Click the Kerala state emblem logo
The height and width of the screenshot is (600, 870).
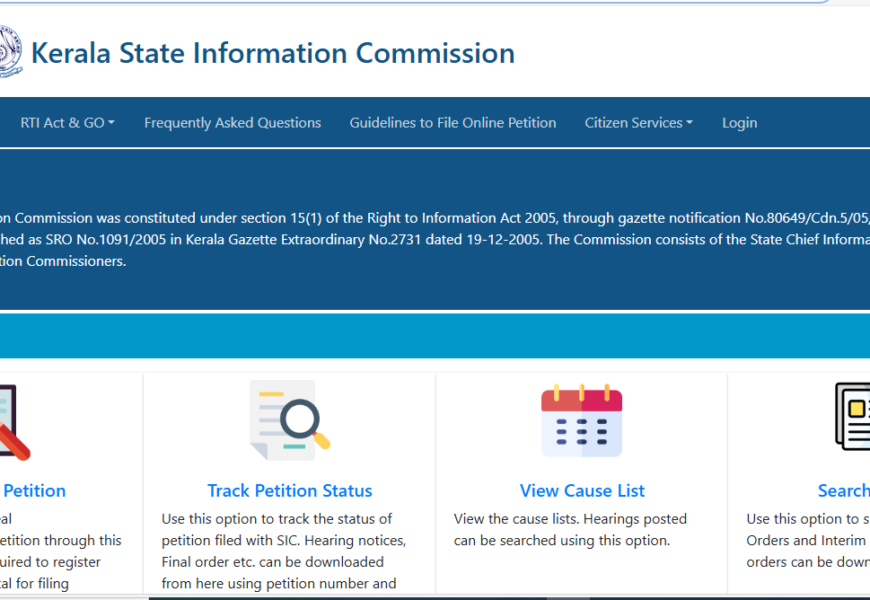[x=9, y=52]
